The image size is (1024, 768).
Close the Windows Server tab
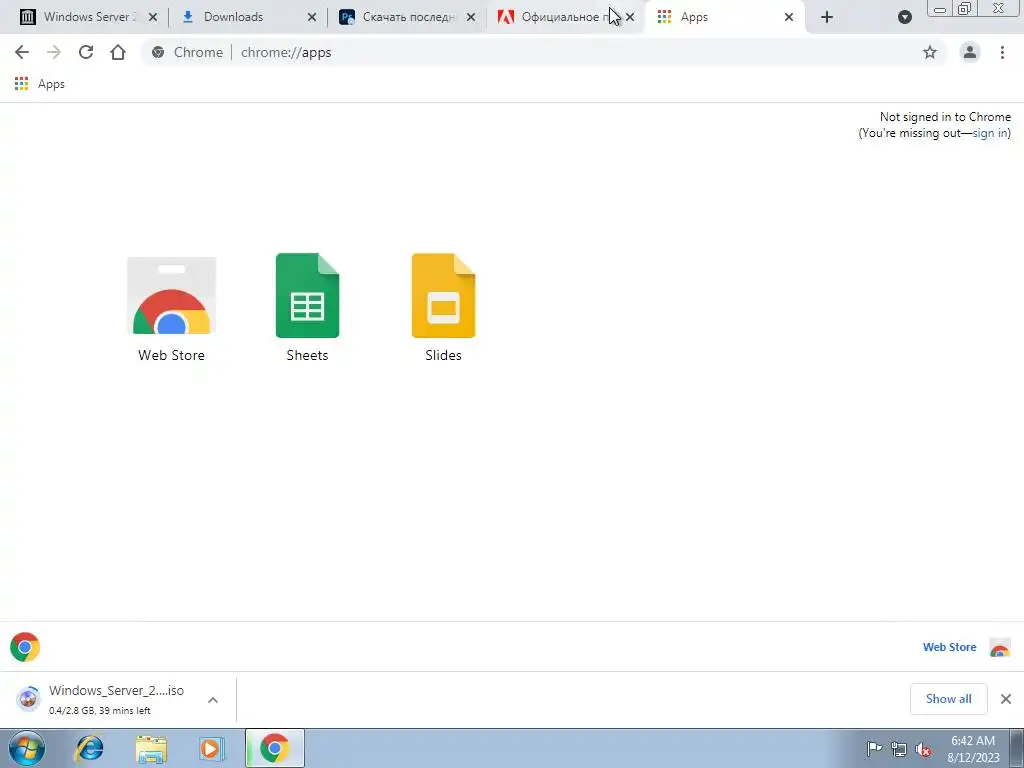[153, 17]
